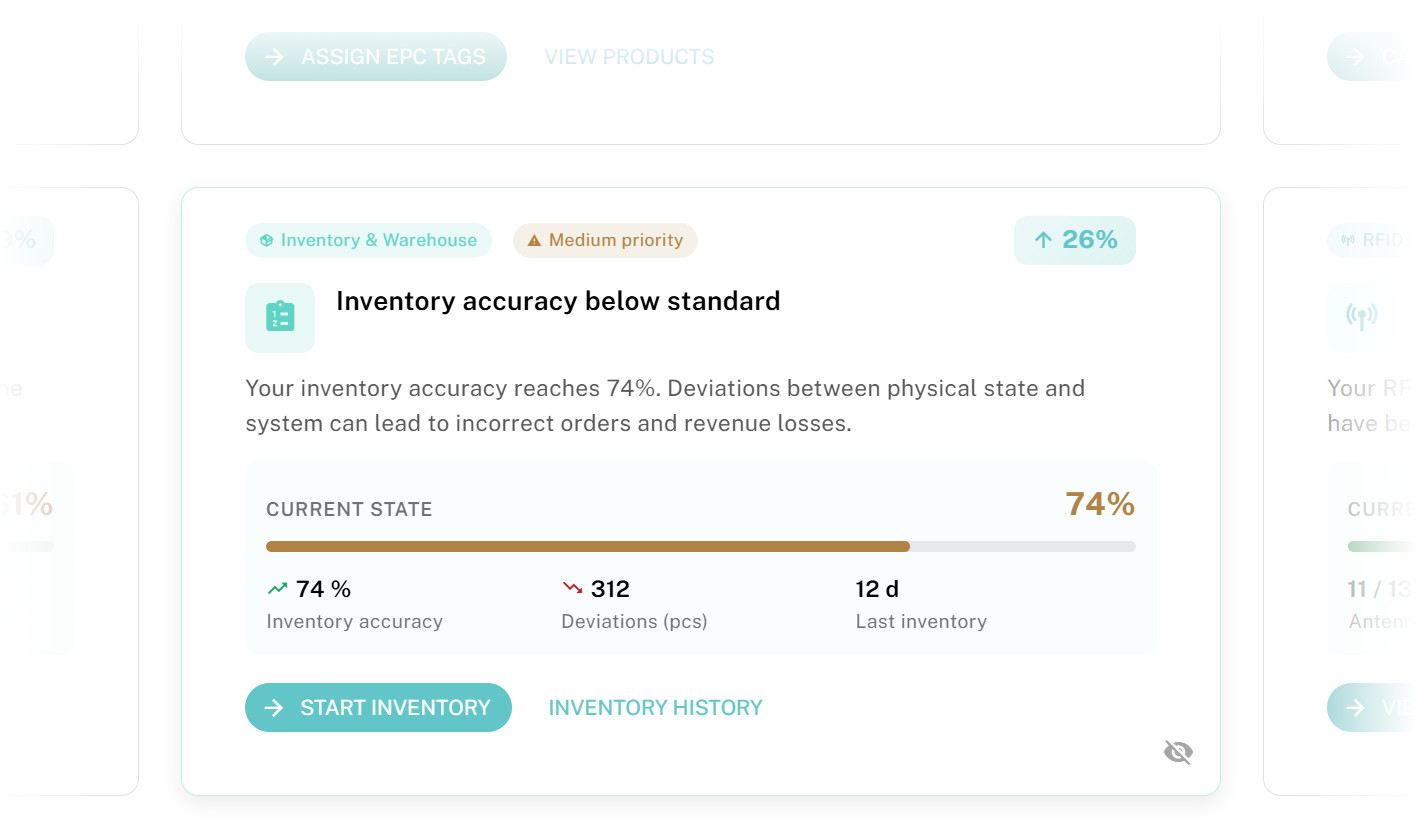Click the warning triangle in Medium priority badge
This screenshot has width=1419, height=840.
(x=534, y=241)
